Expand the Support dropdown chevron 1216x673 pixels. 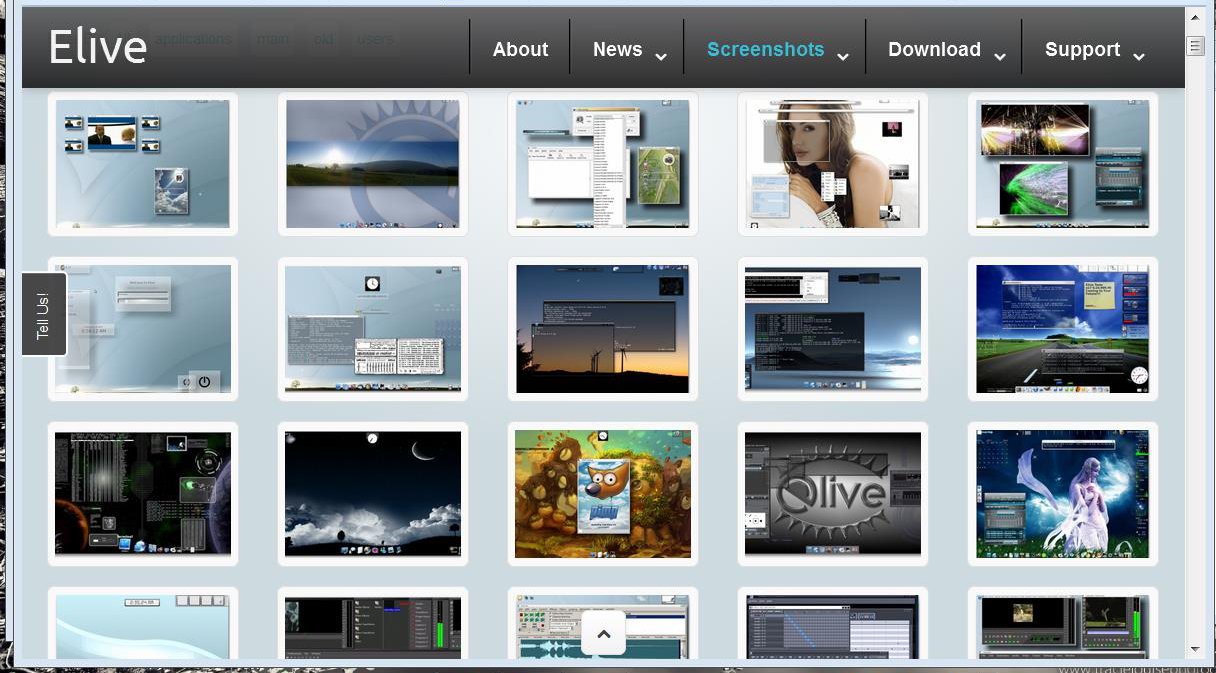1139,57
